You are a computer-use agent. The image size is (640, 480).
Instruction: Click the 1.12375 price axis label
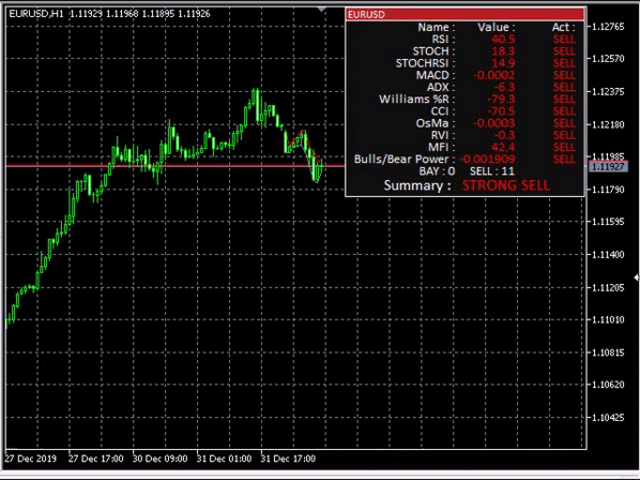click(608, 91)
